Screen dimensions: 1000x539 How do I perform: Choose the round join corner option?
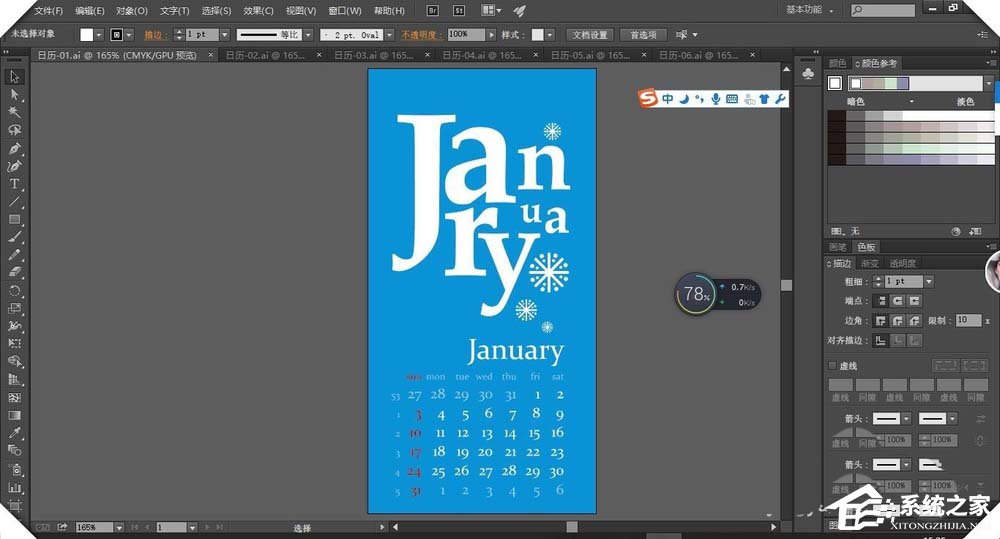click(898, 321)
